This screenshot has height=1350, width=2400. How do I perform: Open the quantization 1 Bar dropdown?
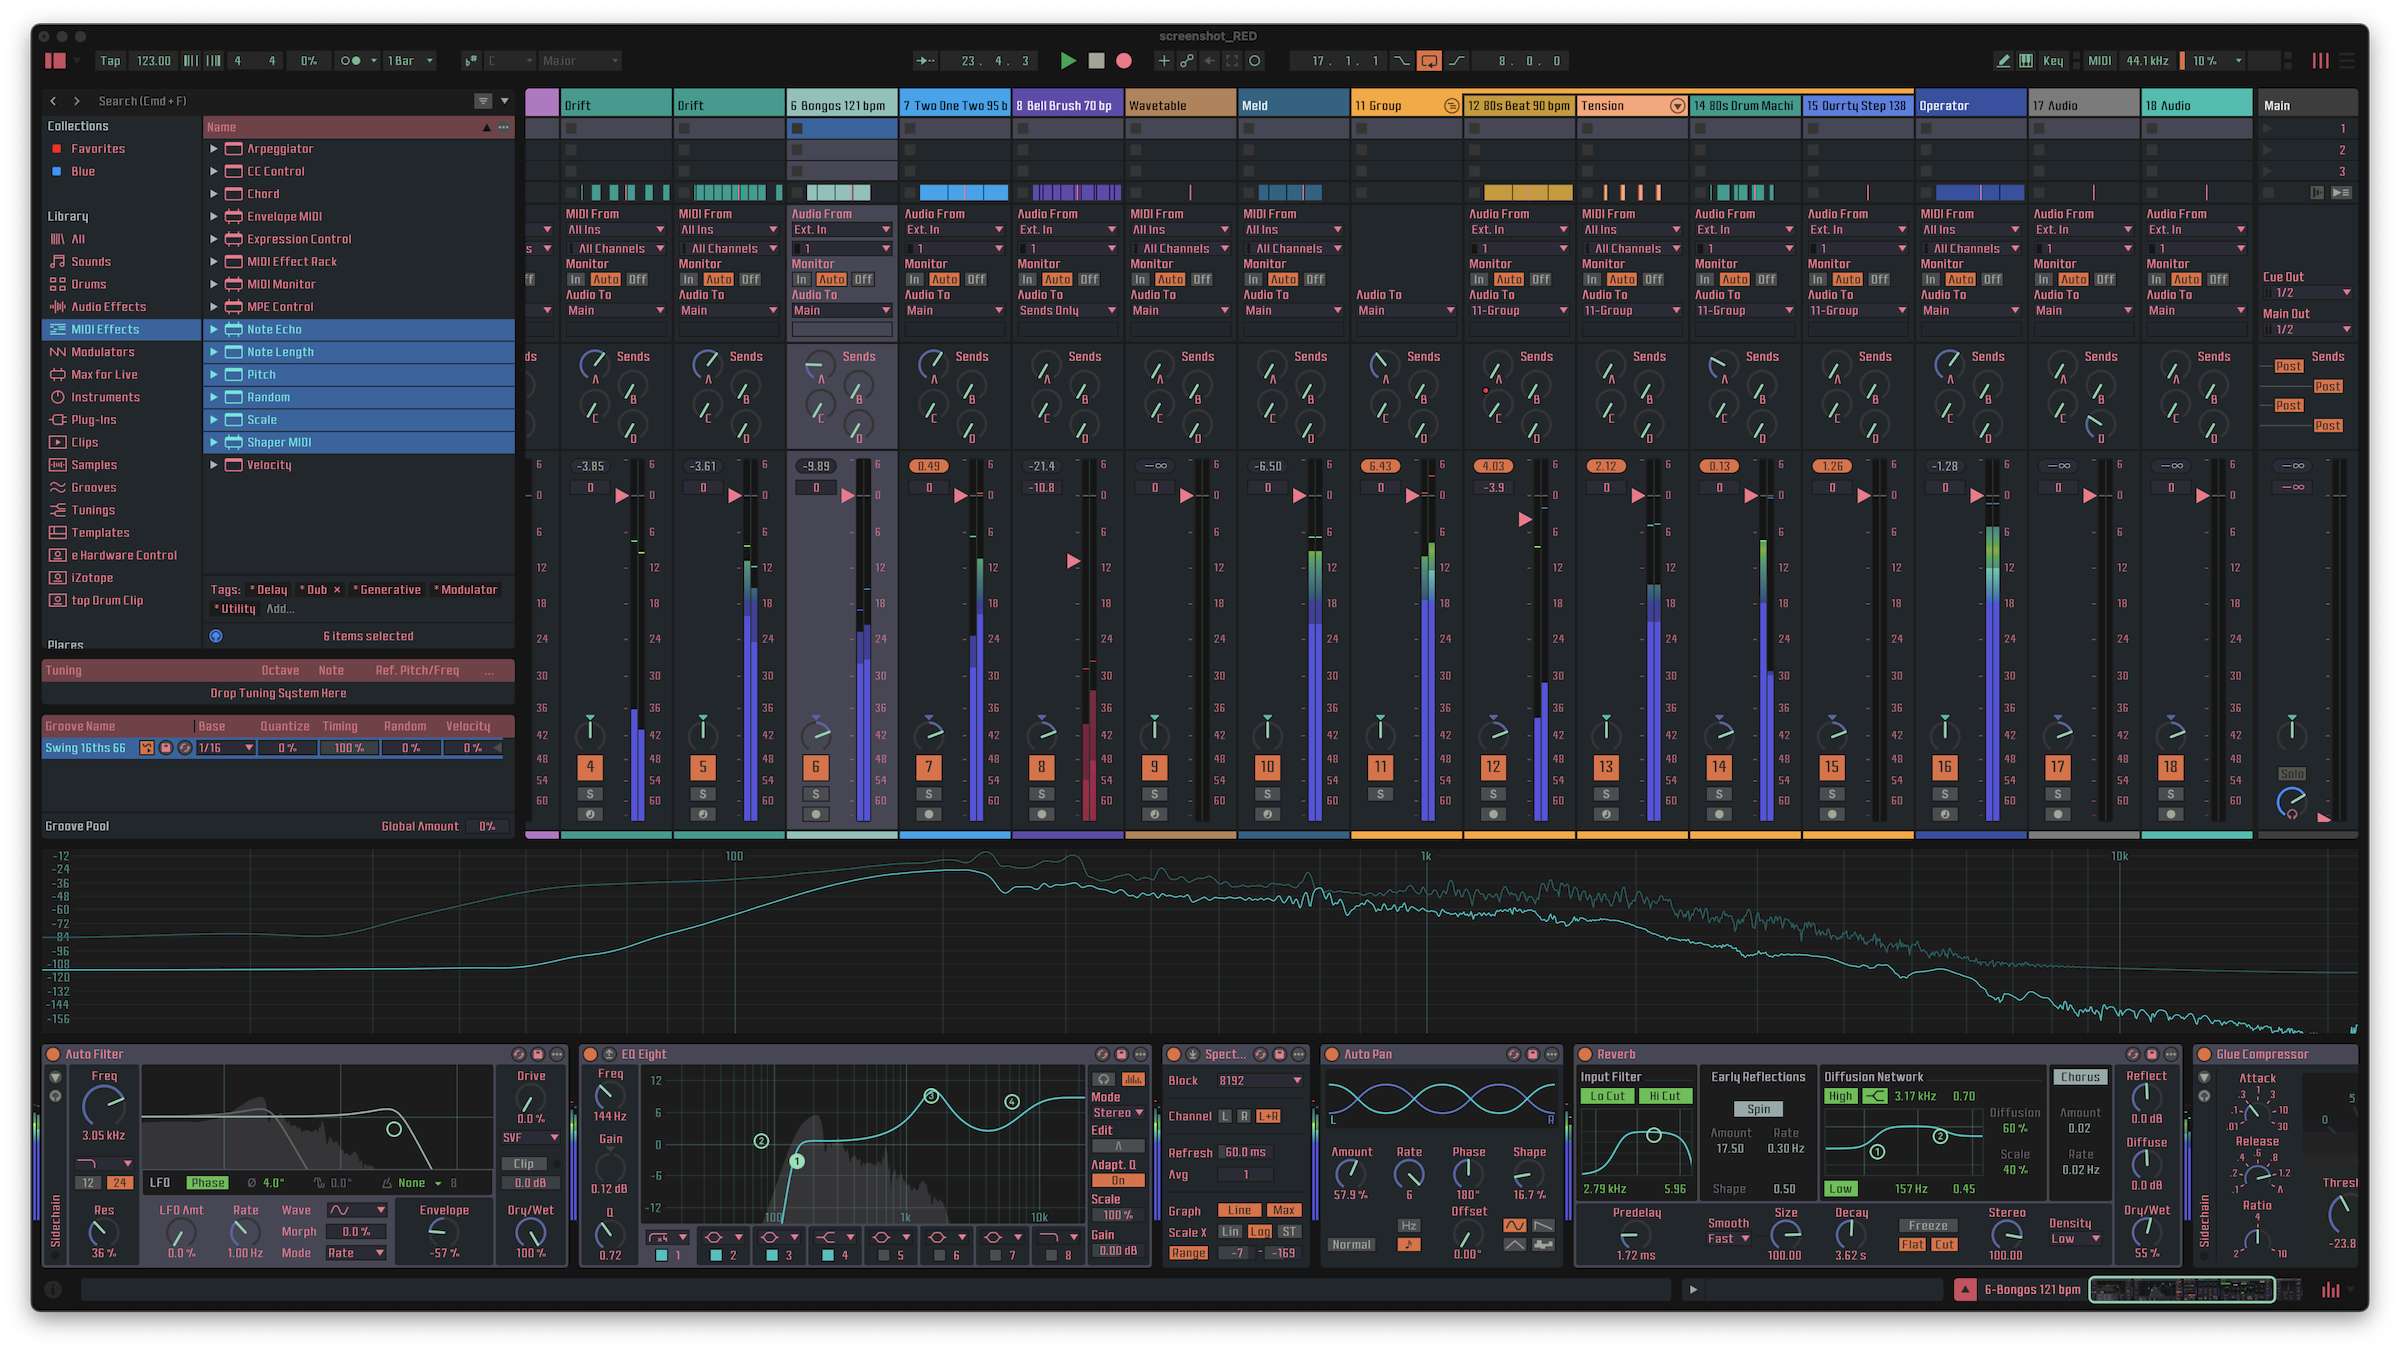tap(410, 61)
